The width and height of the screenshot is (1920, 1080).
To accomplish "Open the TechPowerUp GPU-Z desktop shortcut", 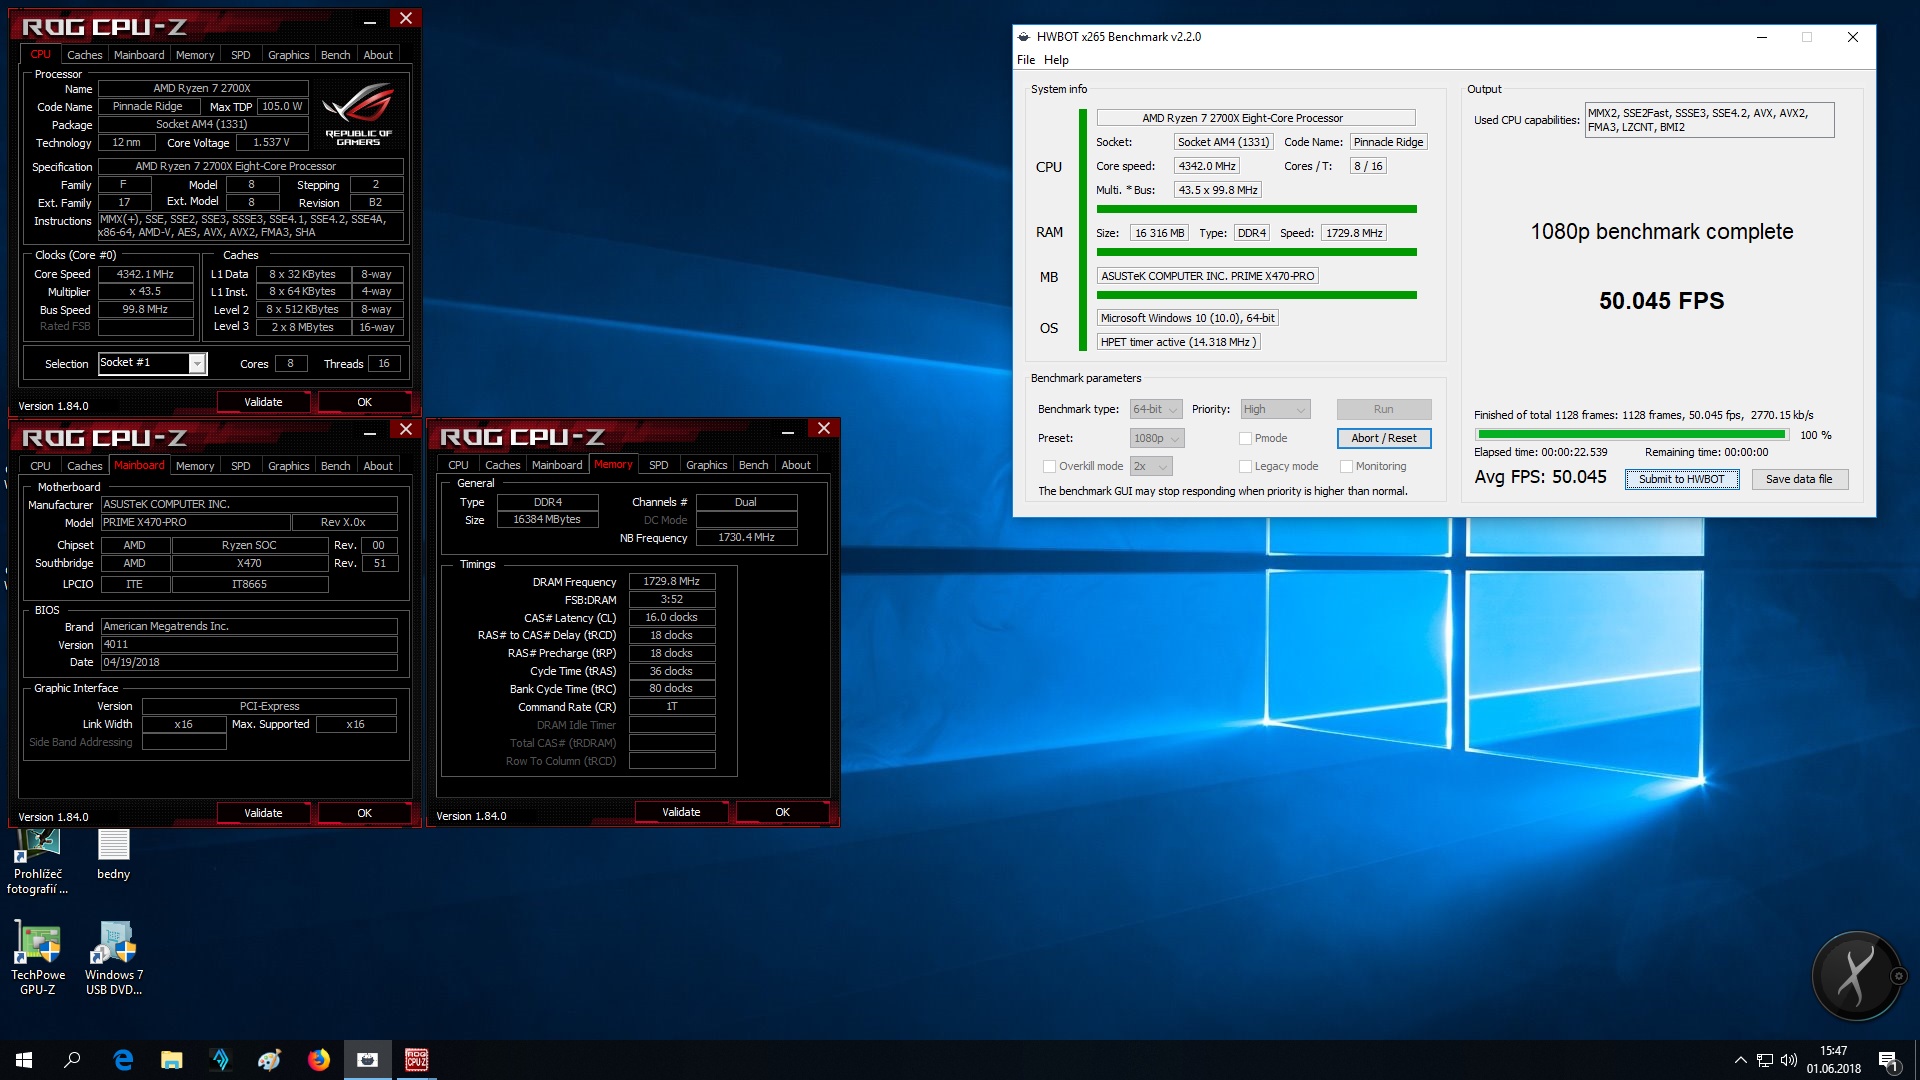I will (38, 958).
